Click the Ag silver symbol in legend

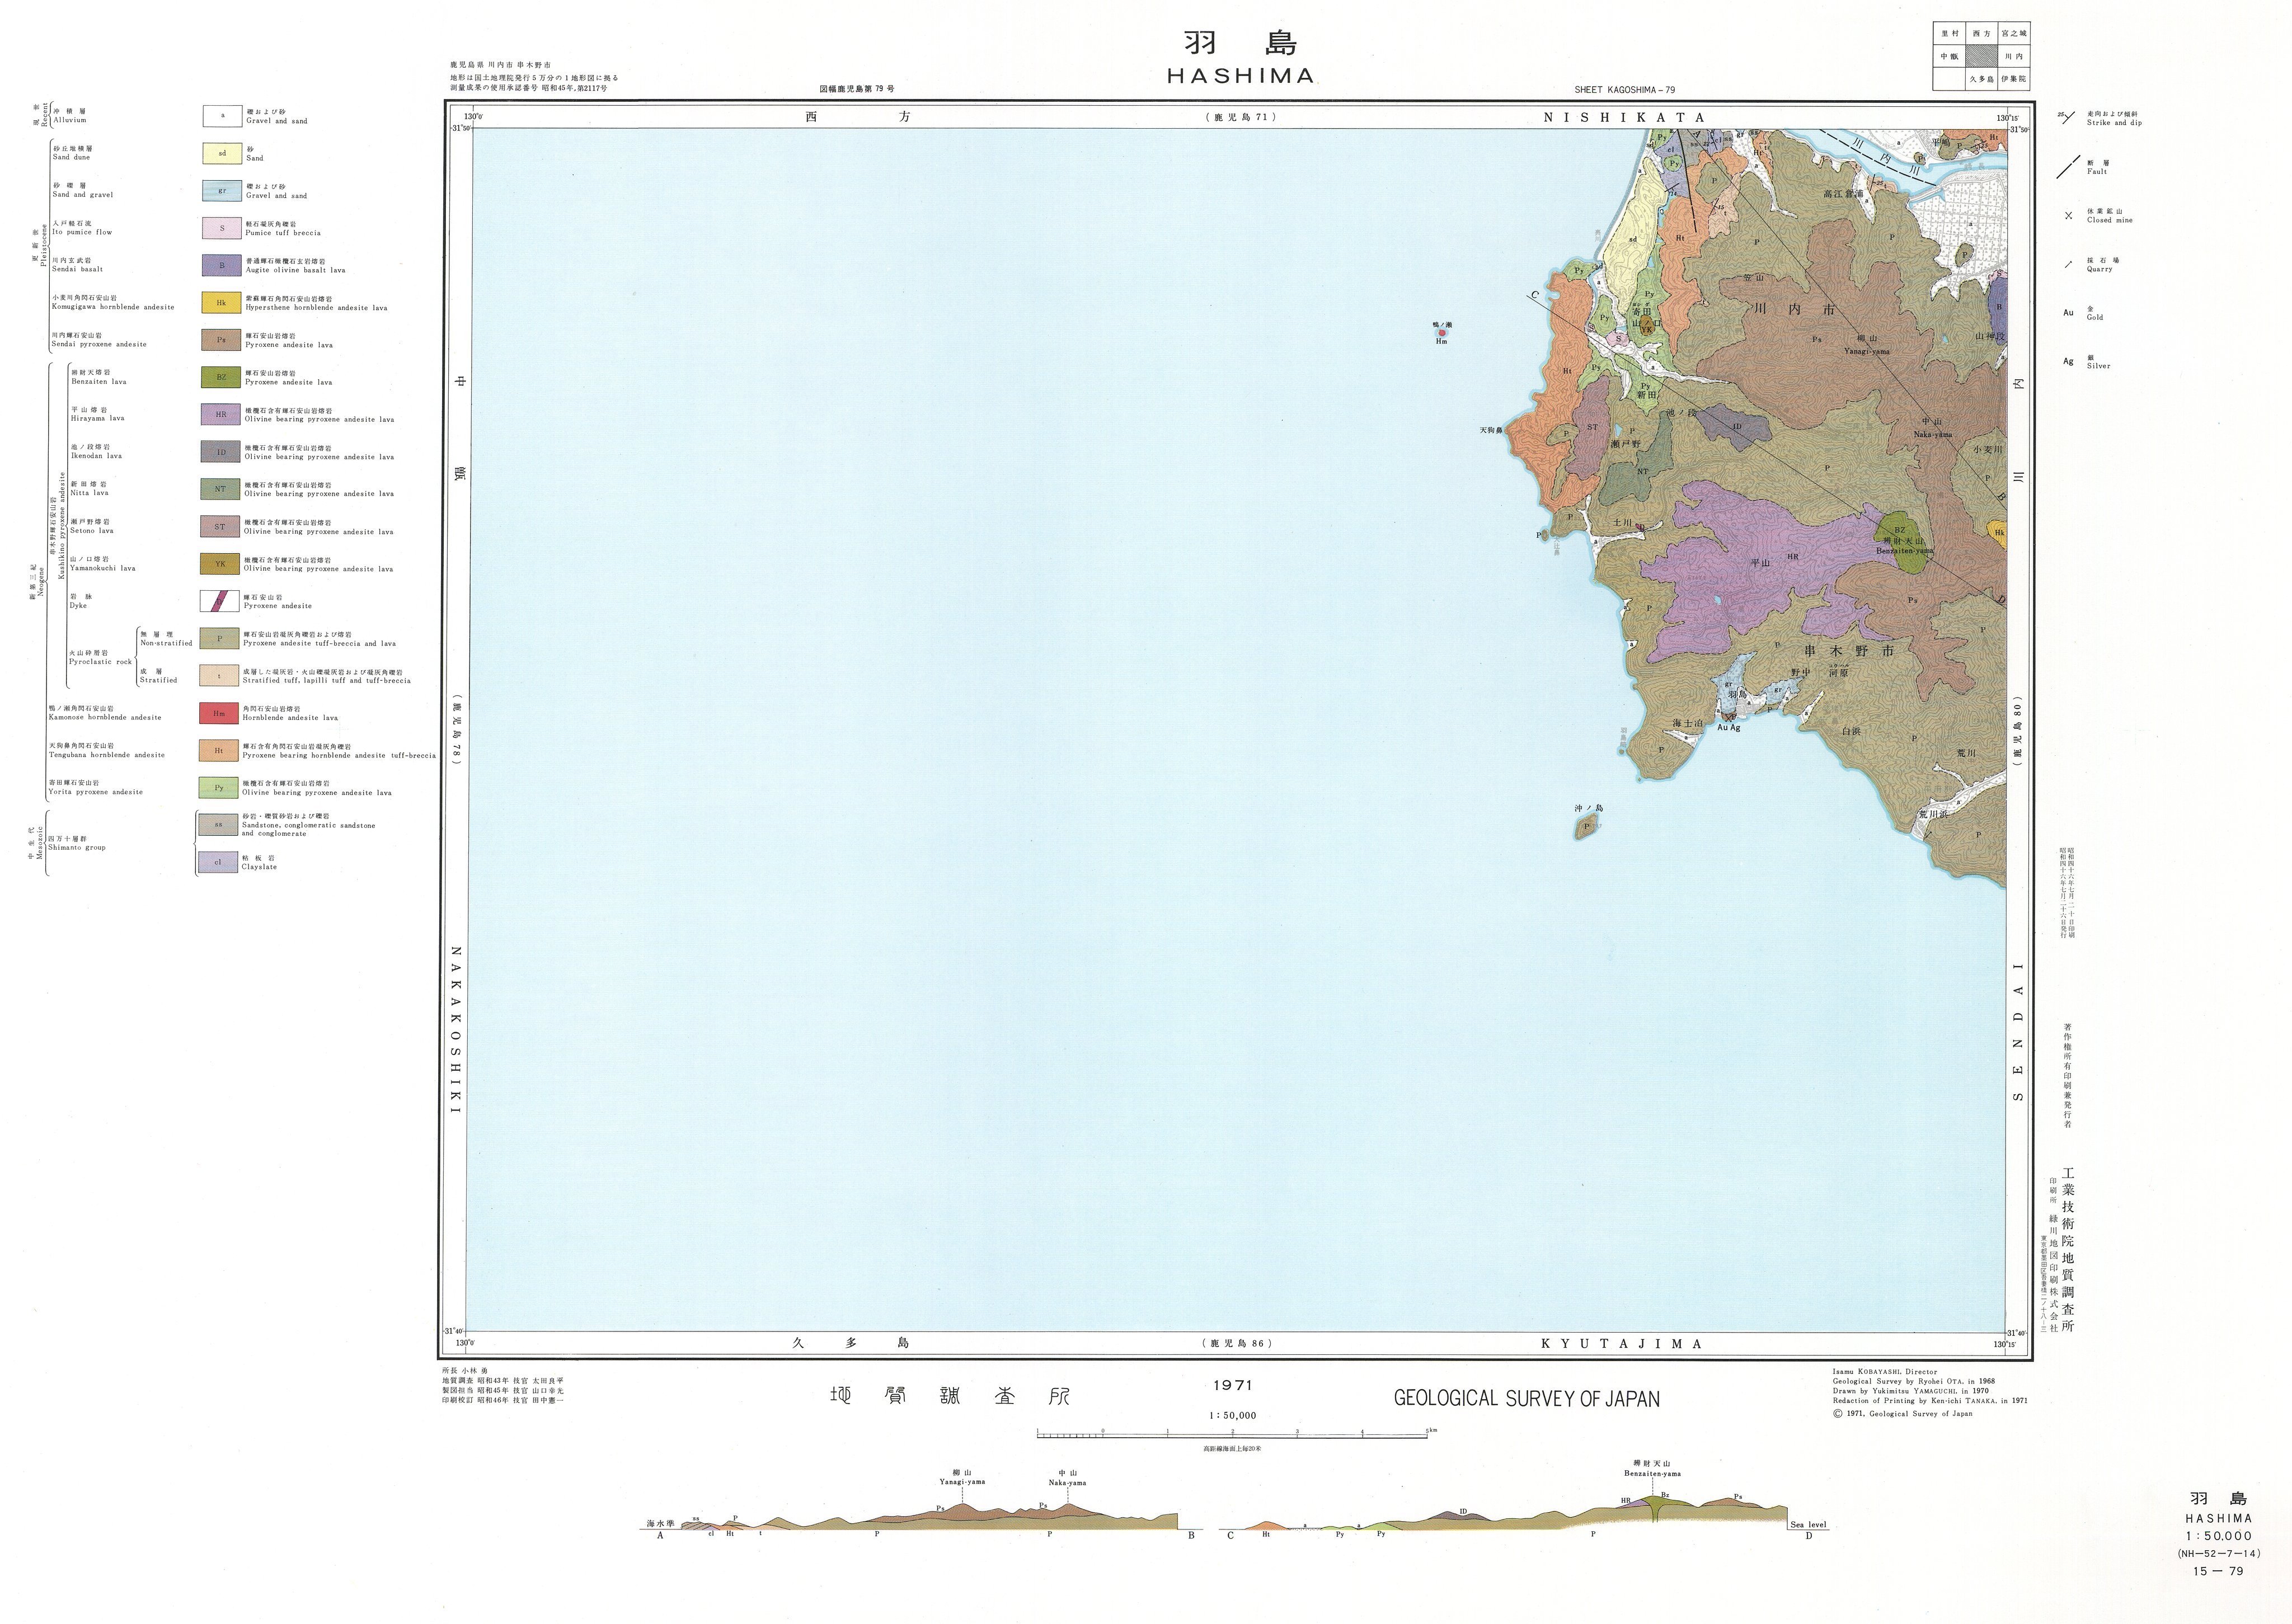point(2068,361)
